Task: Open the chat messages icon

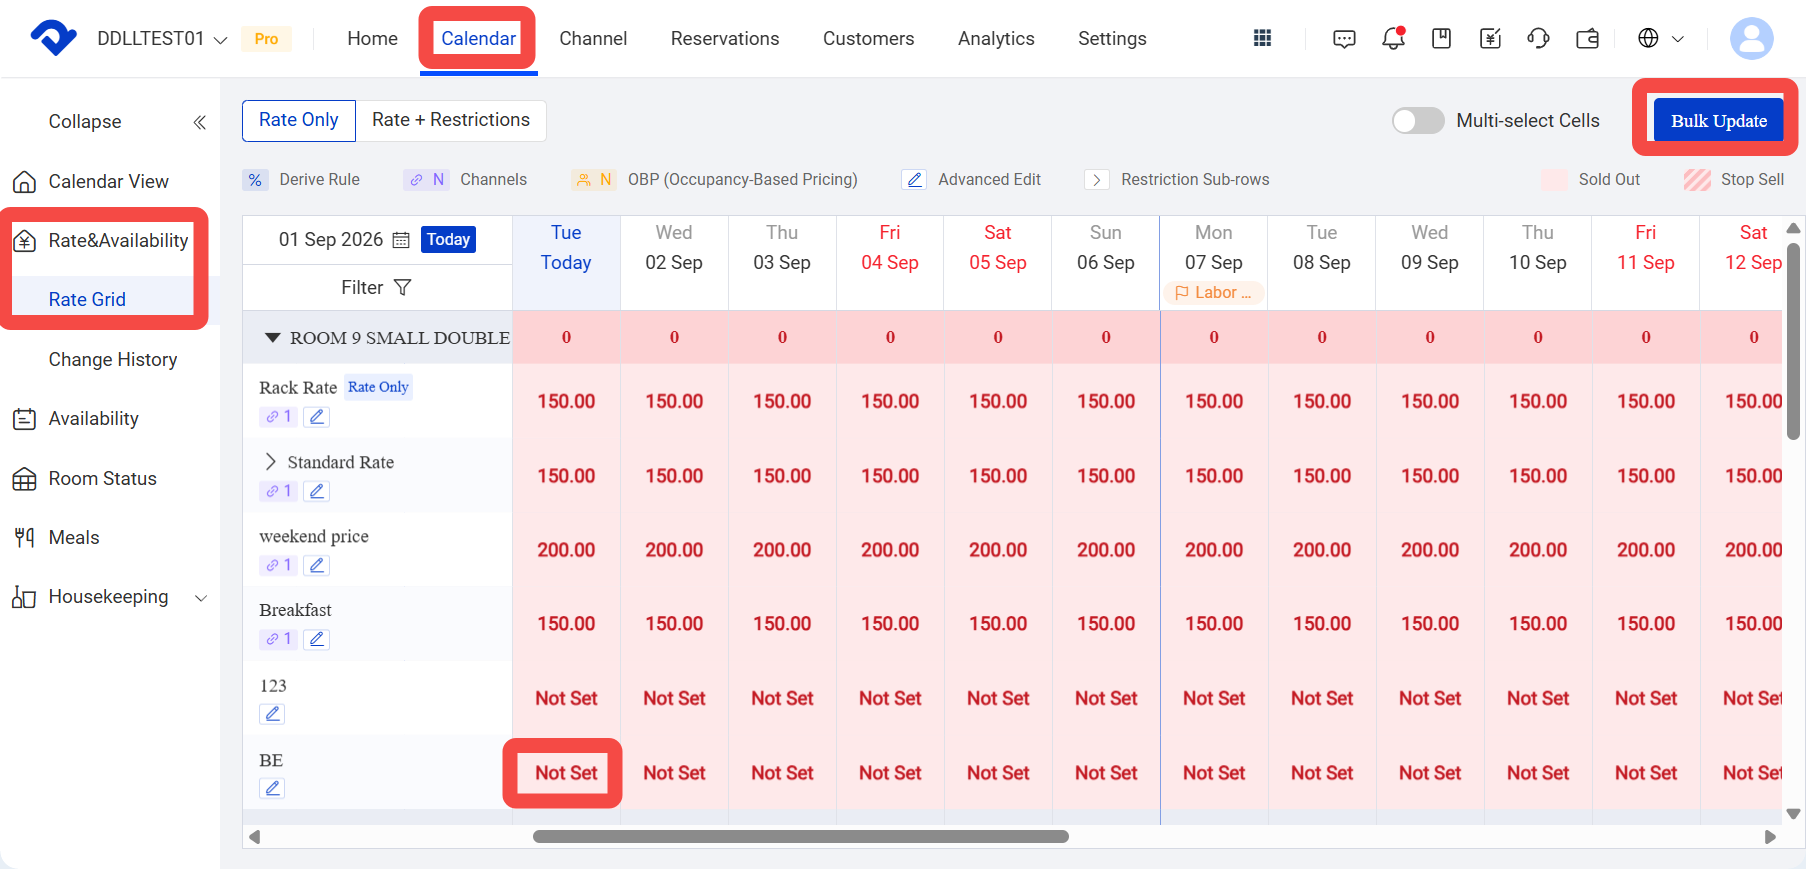Action: click(x=1344, y=38)
